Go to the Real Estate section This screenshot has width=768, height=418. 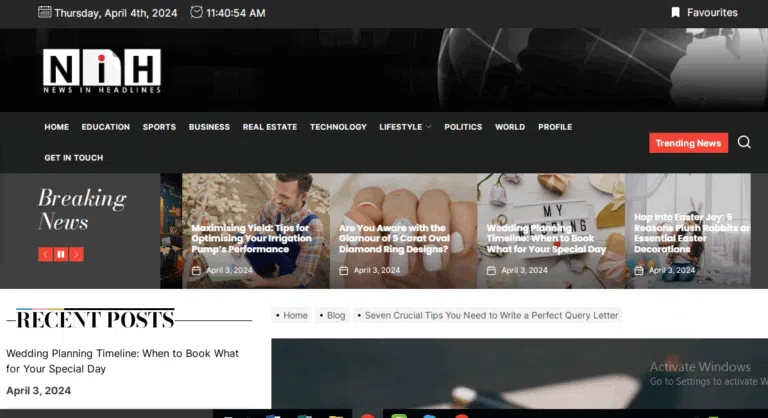(270, 127)
